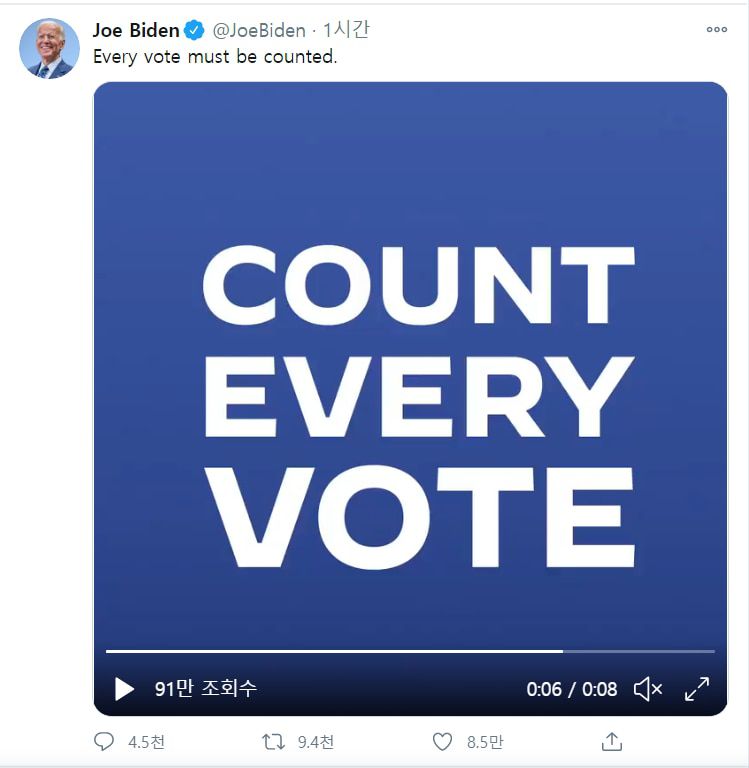
Task: Unmute the video with the speaker icon
Action: [x=648, y=689]
